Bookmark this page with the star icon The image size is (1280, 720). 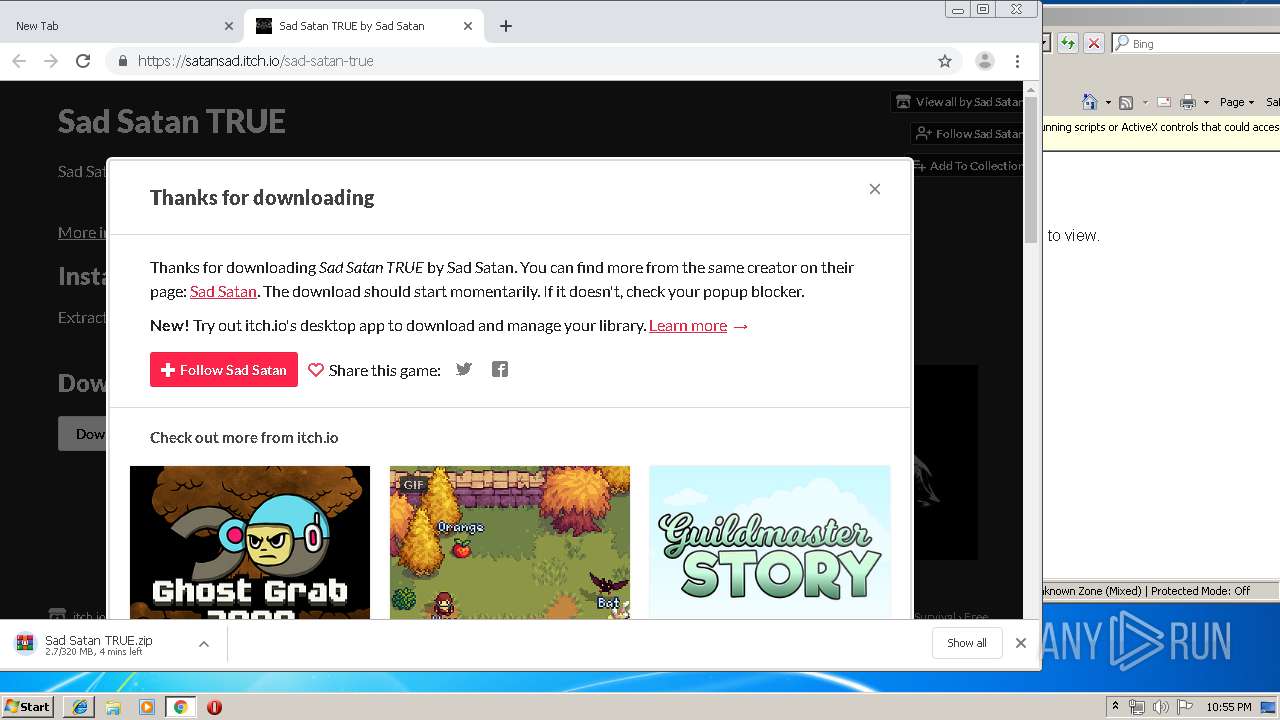[x=945, y=61]
